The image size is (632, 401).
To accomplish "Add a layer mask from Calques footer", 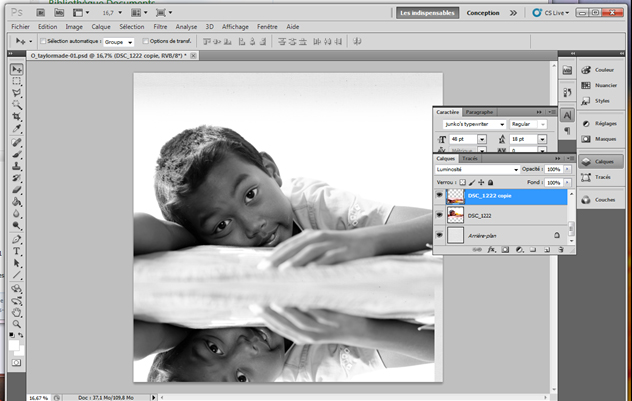I will coord(505,250).
